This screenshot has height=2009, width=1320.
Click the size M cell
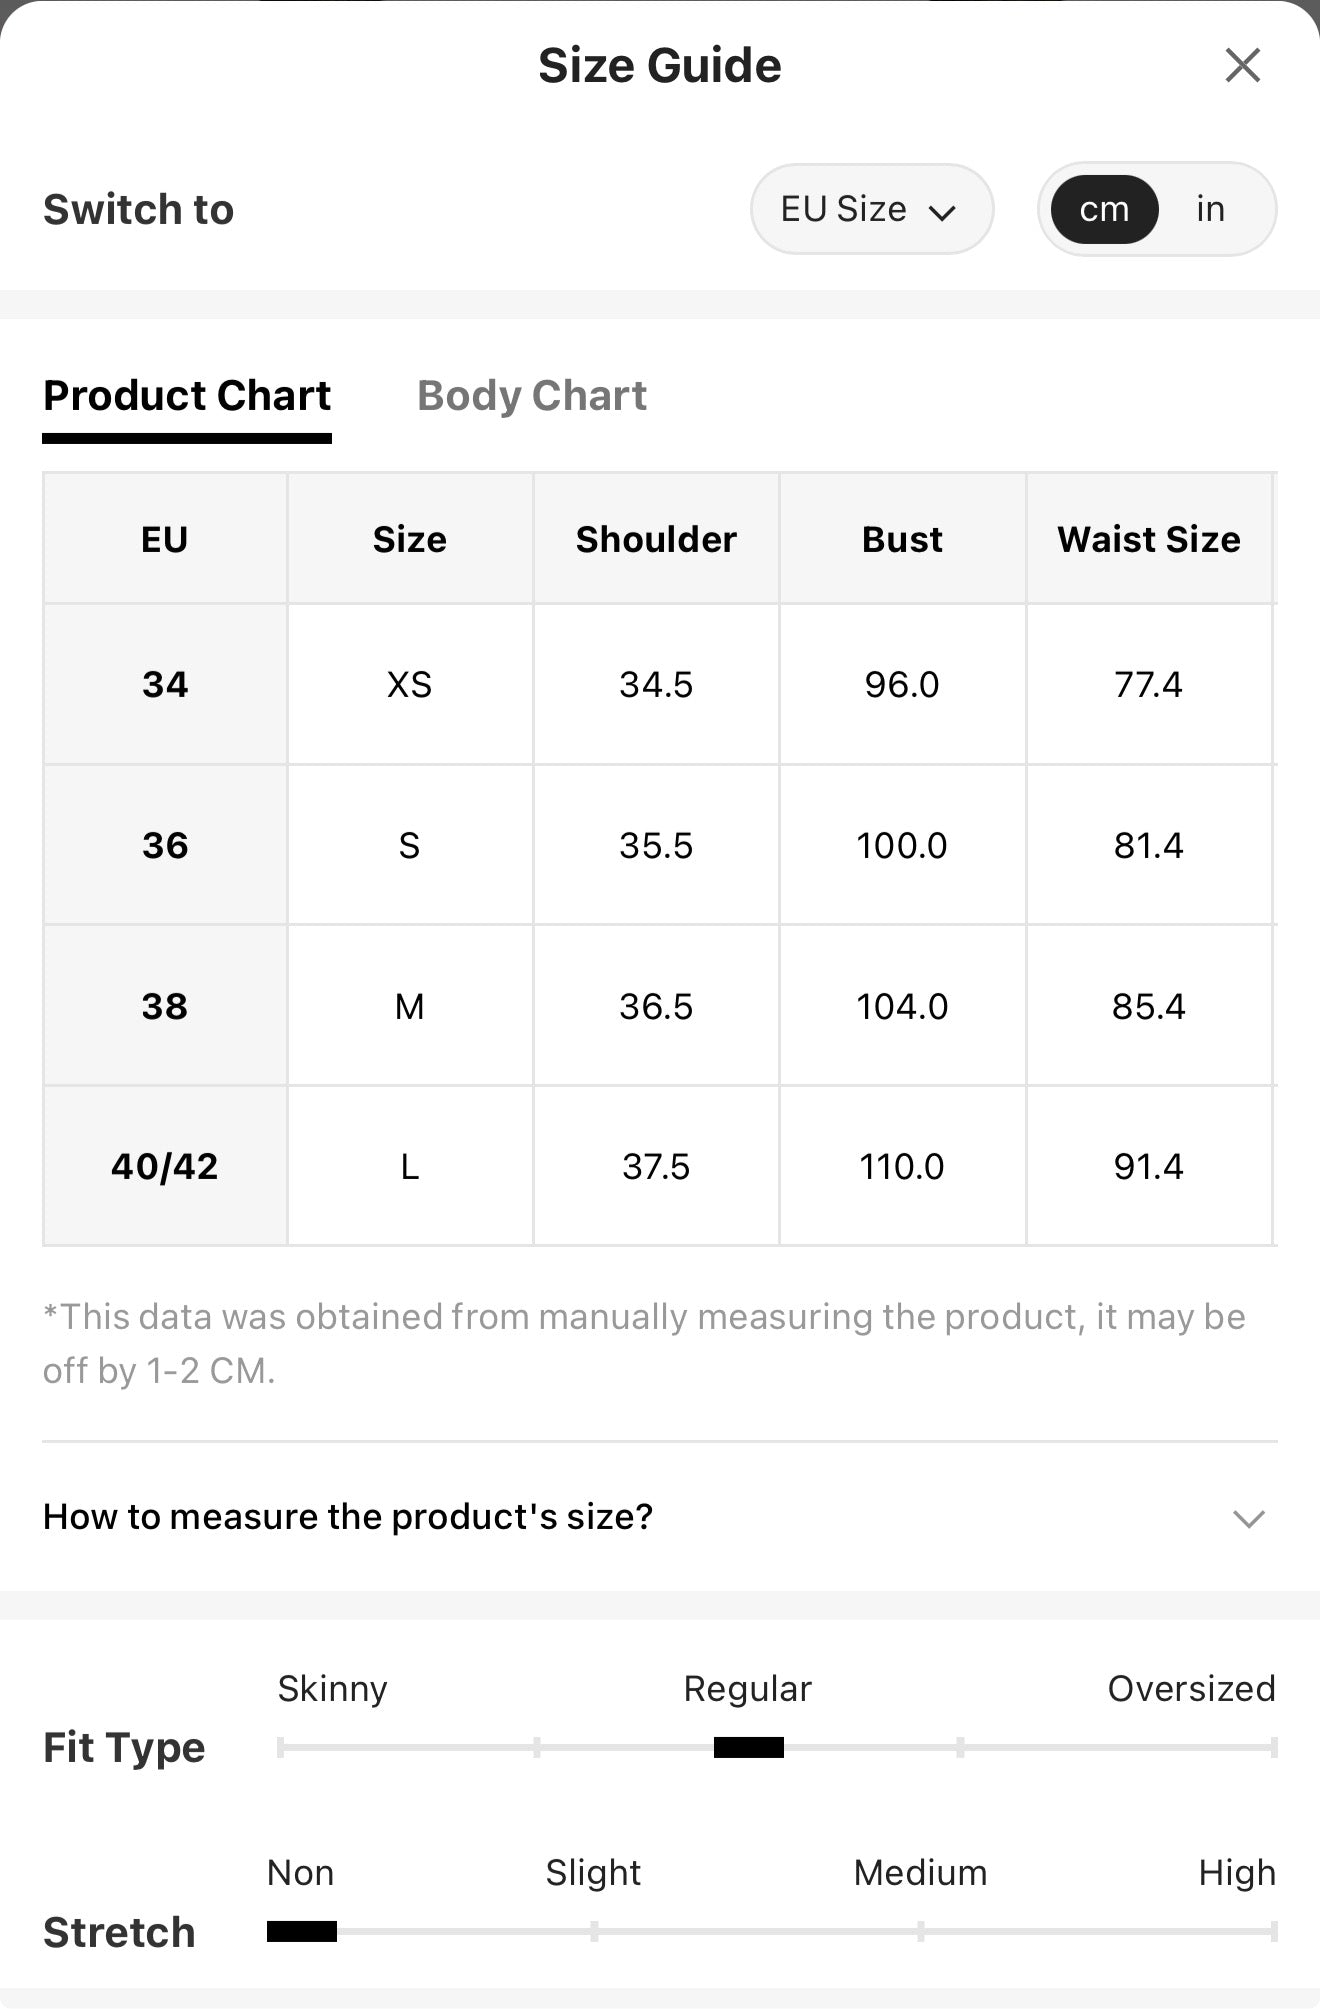click(410, 1006)
